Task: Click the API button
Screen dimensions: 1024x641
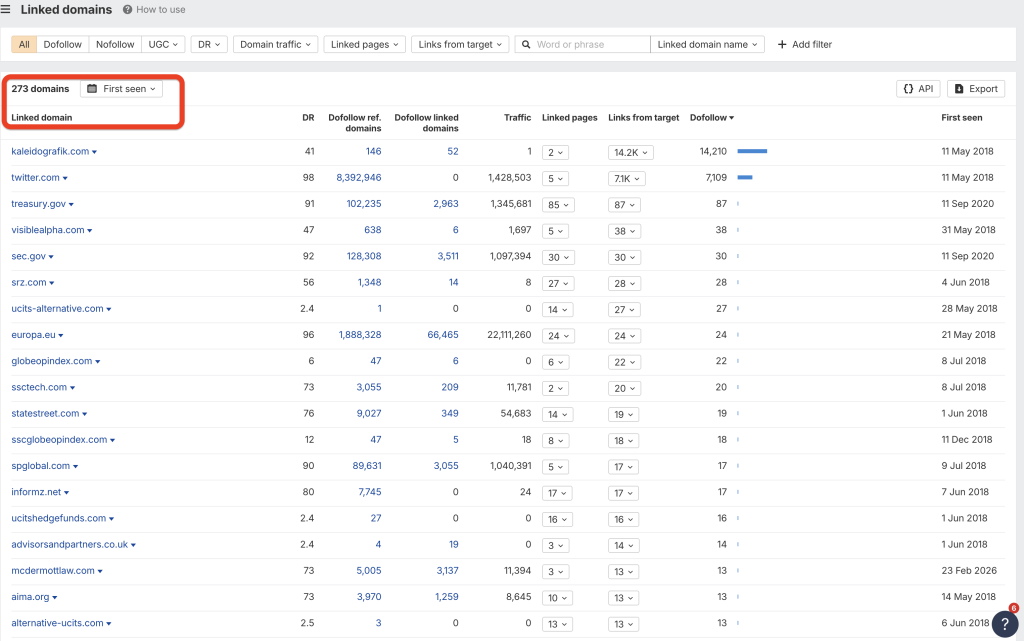Action: point(918,89)
